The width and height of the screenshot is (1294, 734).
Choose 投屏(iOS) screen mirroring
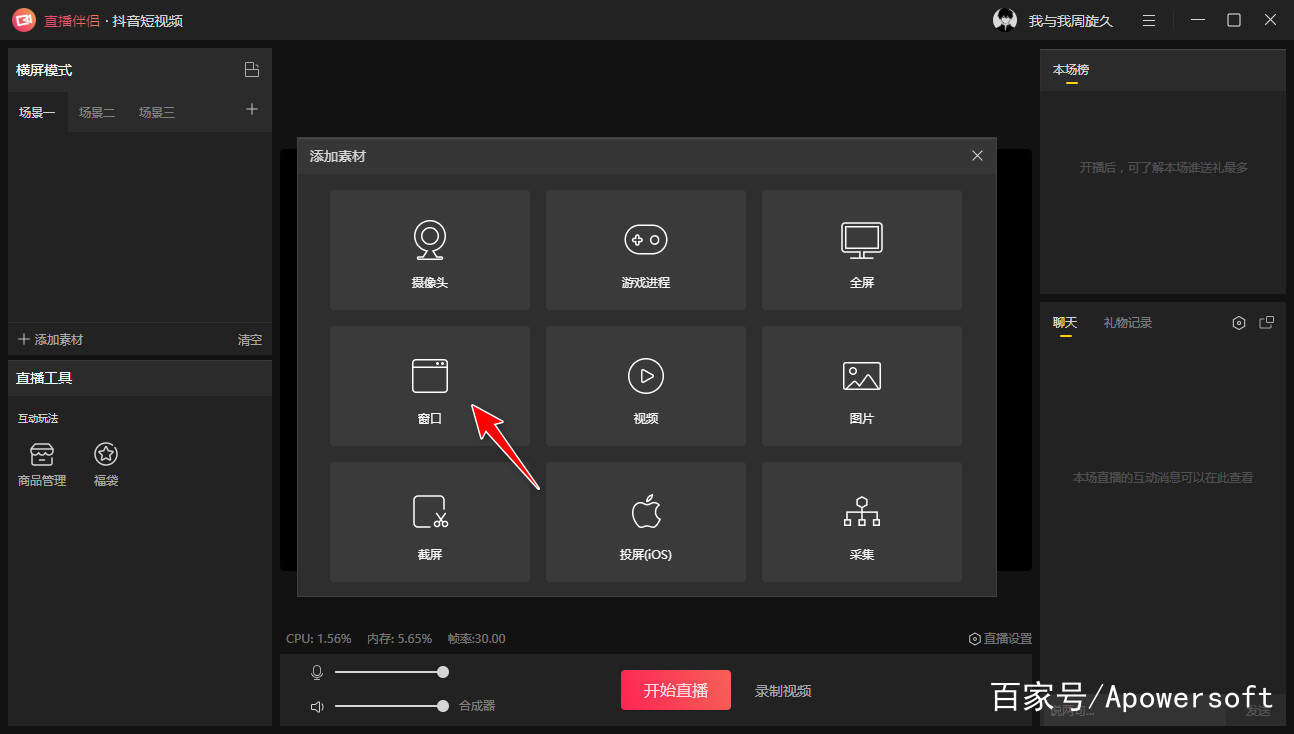pyautogui.click(x=646, y=522)
